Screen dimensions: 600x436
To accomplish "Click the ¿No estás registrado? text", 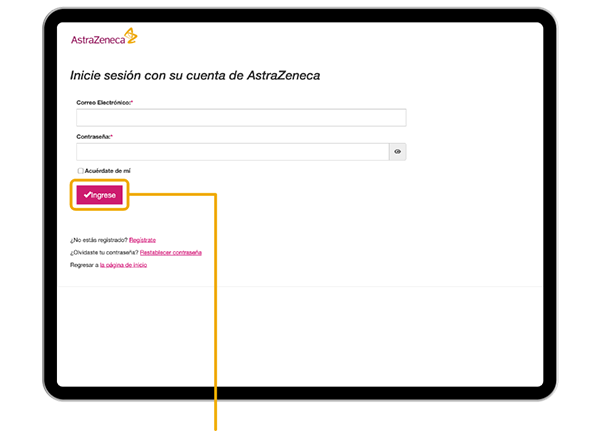I will click(x=98, y=240).
